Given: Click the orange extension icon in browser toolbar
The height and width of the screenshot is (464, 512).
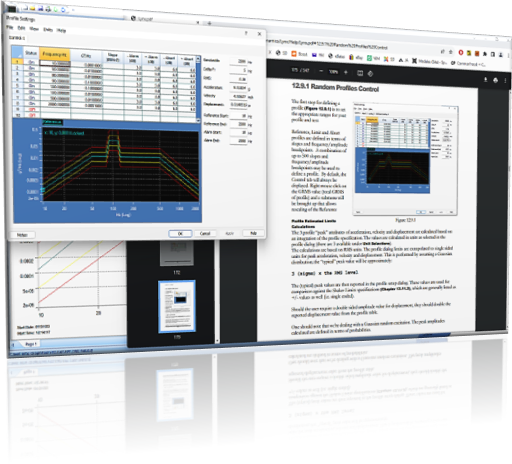Looking at the screenshot, I should (x=477, y=53).
